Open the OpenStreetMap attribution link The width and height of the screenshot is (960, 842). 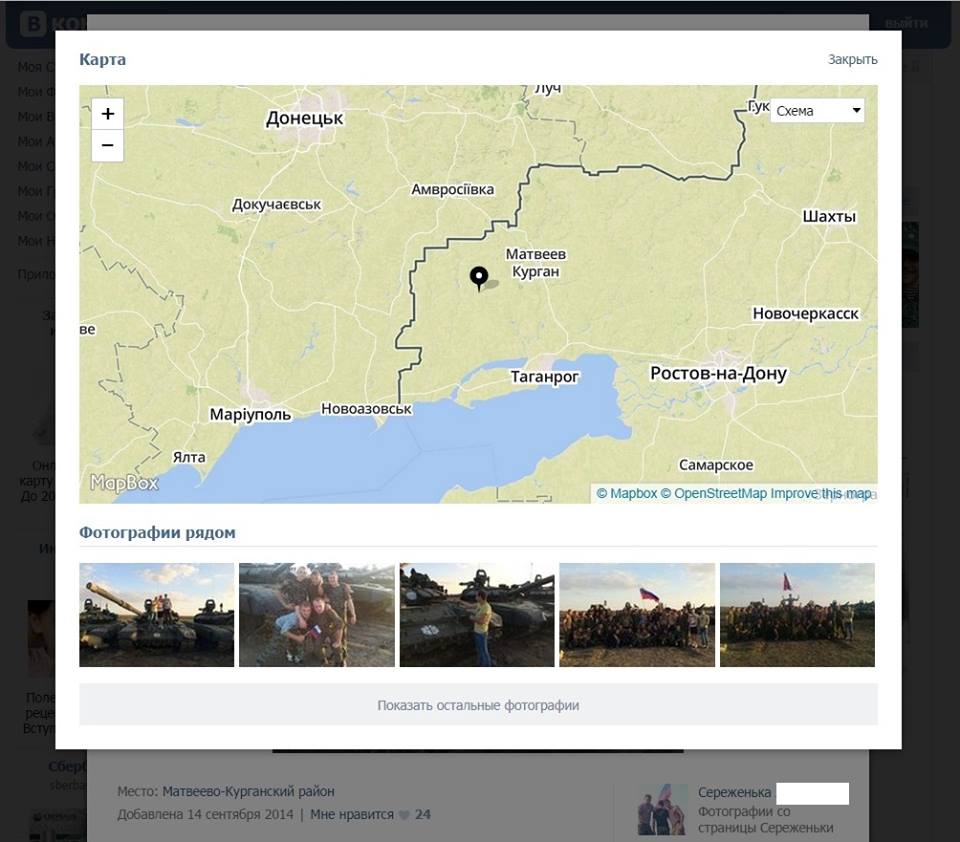(x=713, y=493)
